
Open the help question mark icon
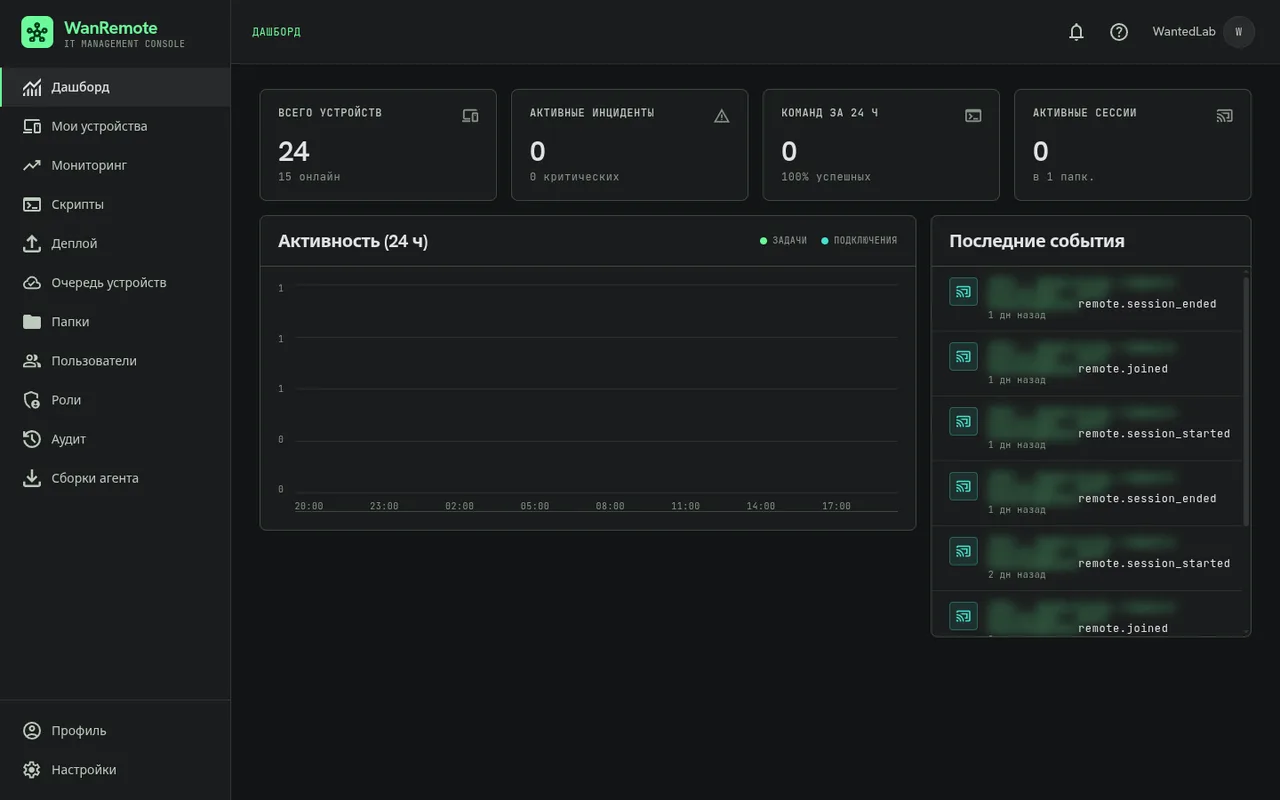pyautogui.click(x=1119, y=32)
